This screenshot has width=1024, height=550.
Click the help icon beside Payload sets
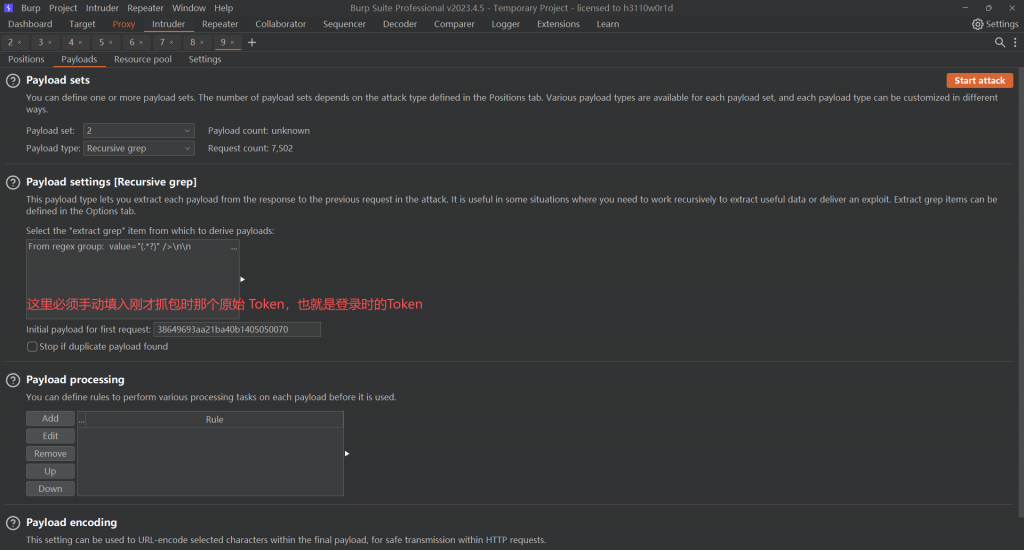pyautogui.click(x=13, y=81)
